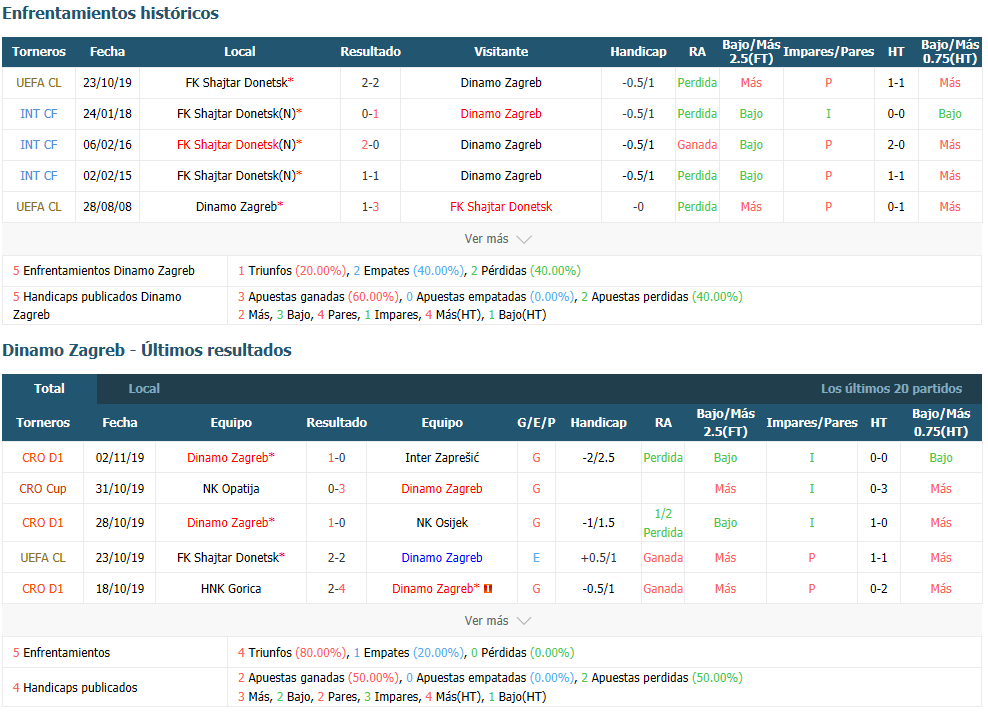Image resolution: width=988 pixels, height=713 pixels.
Task: Click the +0.5/1 handicap value
Action: (599, 557)
